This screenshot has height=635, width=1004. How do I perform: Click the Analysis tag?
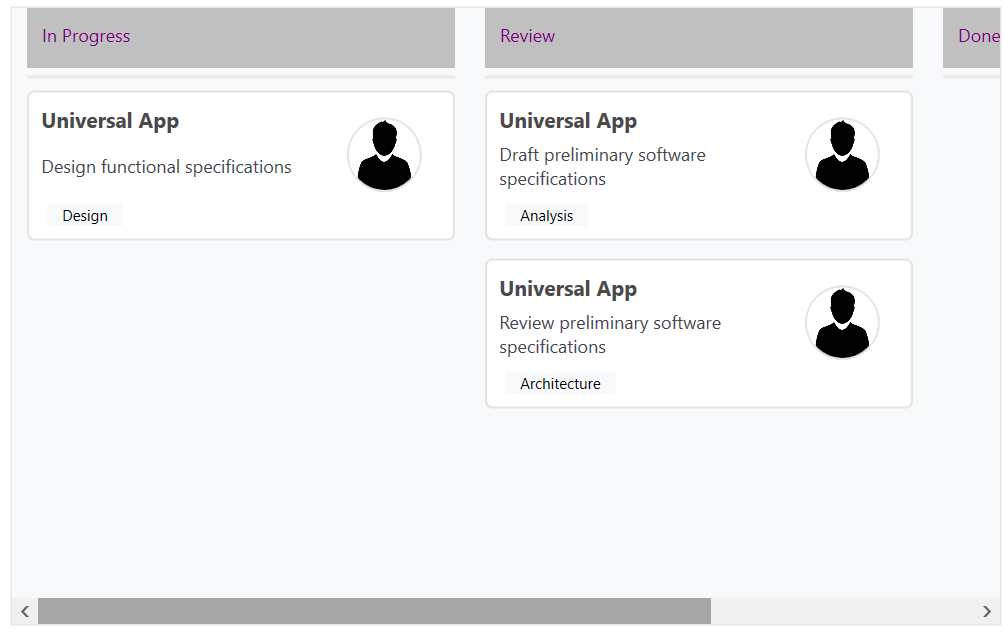546,216
